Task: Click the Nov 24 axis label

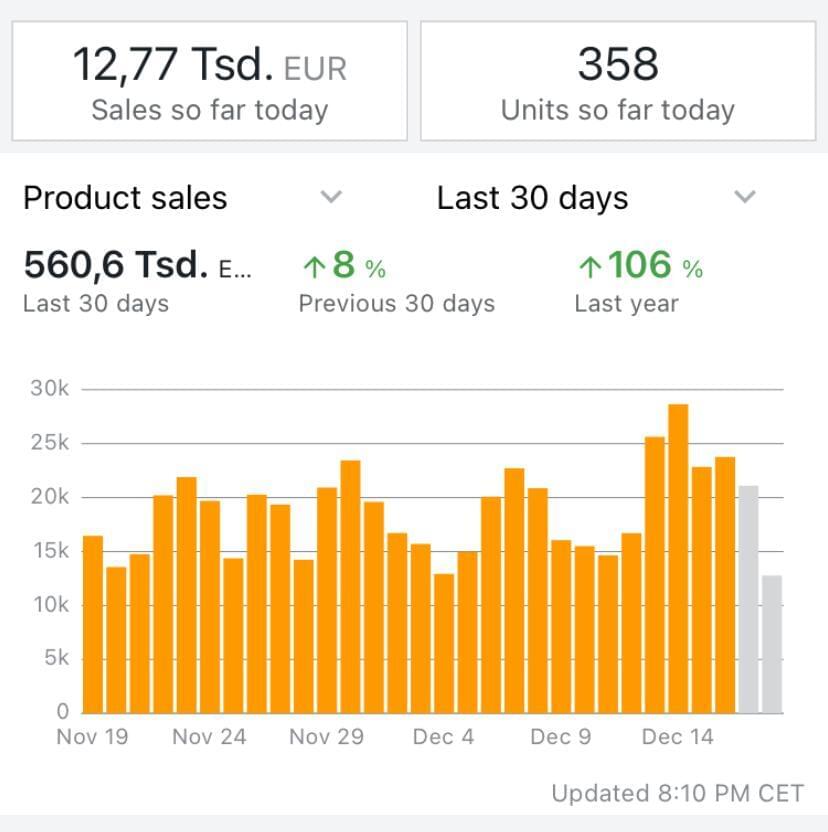Action: pos(208,737)
